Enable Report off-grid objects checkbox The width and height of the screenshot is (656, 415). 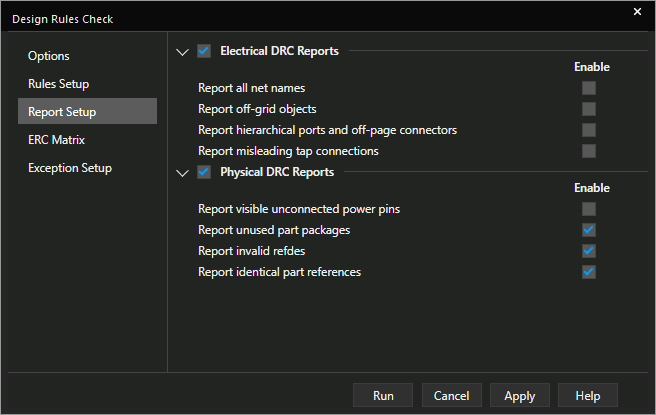(x=589, y=109)
